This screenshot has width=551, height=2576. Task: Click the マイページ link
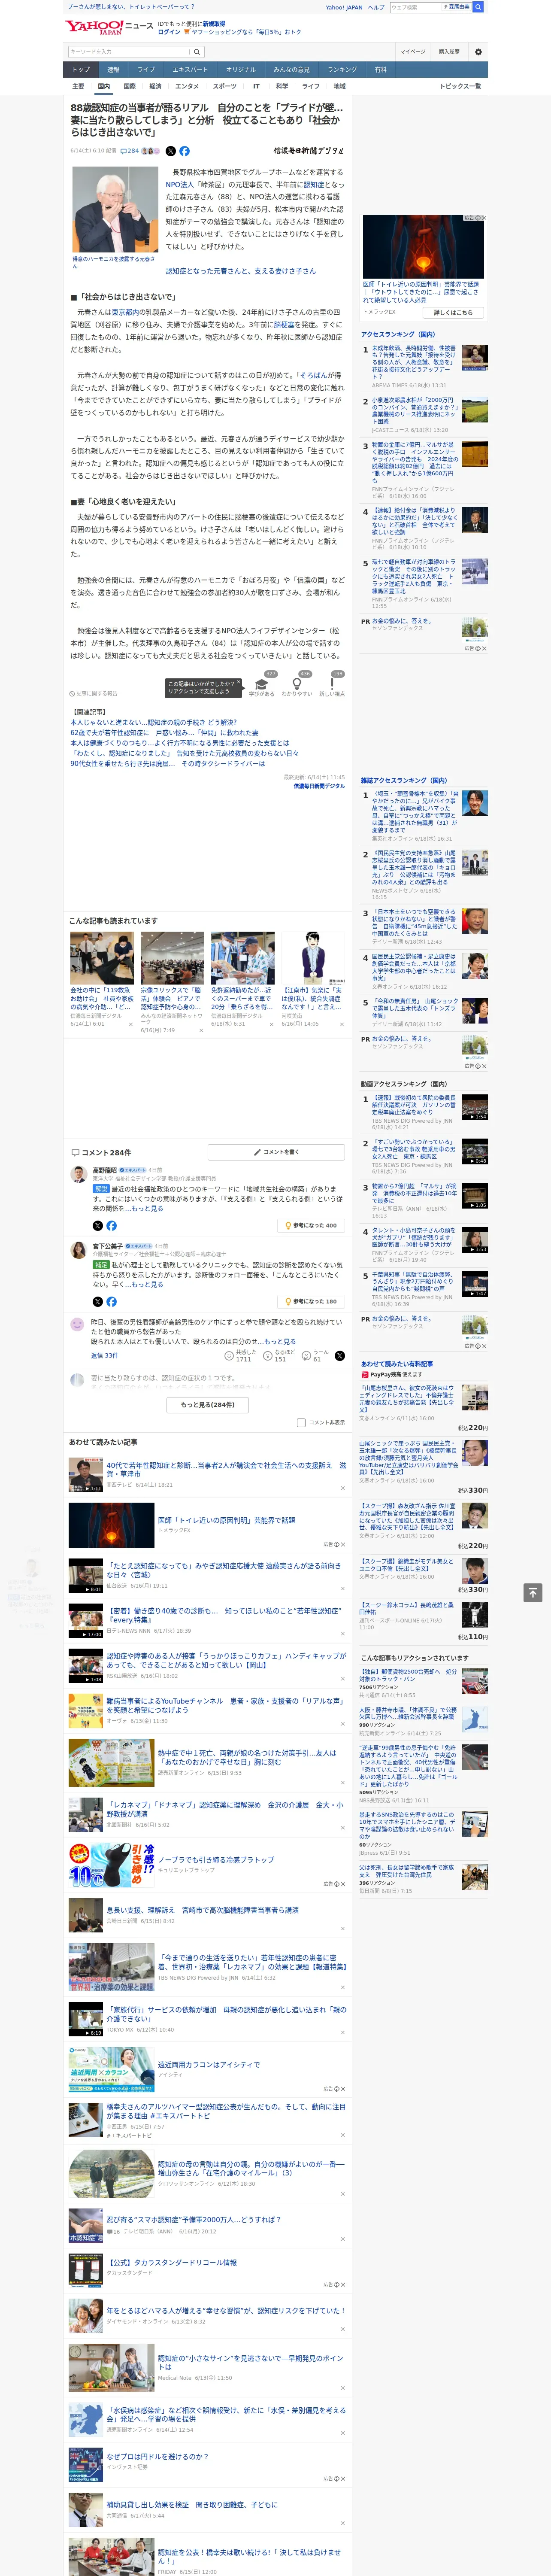412,52
